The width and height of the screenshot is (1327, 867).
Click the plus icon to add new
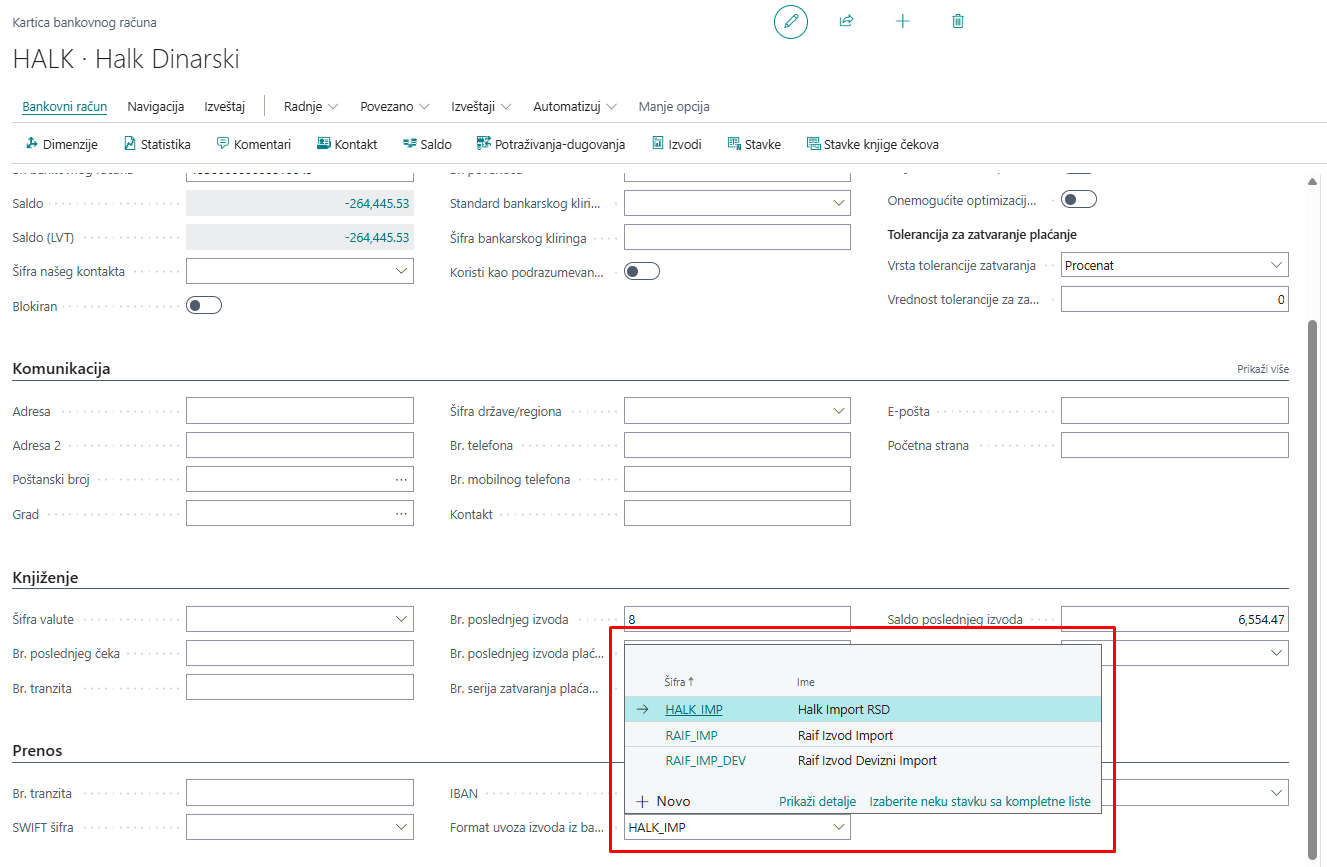point(902,21)
